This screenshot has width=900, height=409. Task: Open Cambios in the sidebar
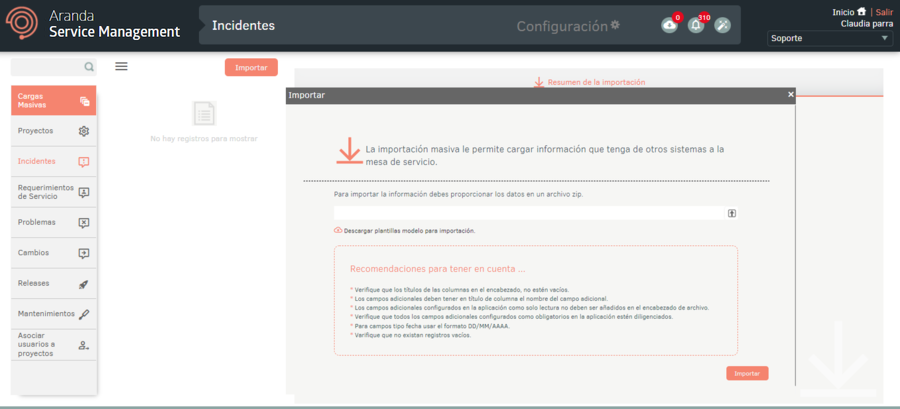pyautogui.click(x=53, y=253)
